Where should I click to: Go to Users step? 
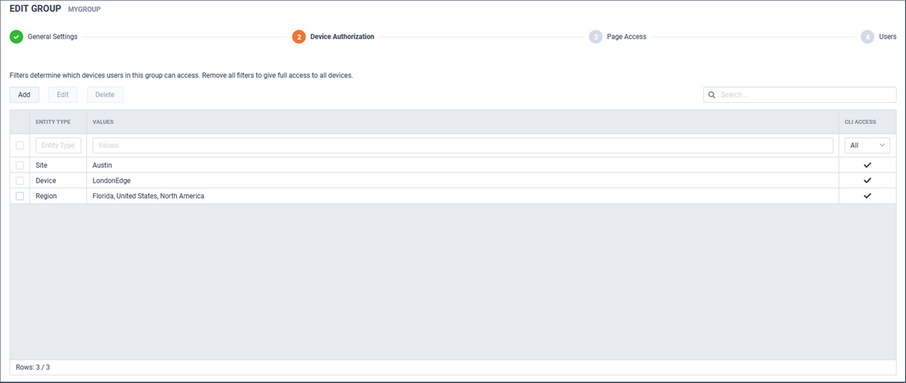coord(888,37)
